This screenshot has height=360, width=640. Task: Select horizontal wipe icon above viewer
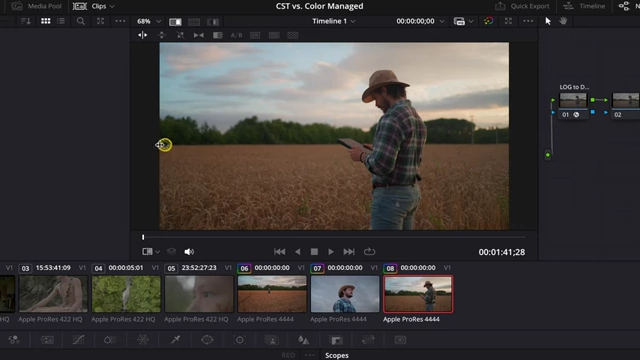[x=142, y=35]
